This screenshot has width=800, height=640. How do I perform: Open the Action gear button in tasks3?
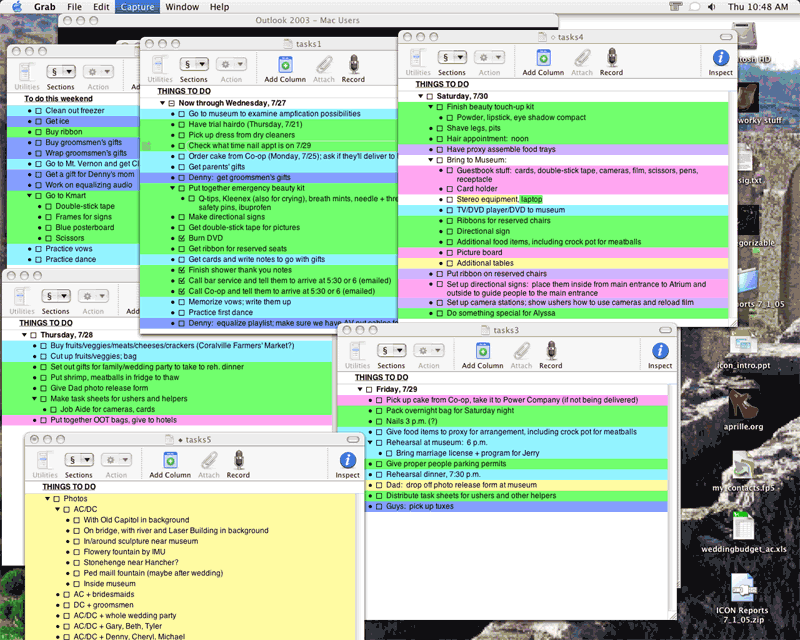[428, 351]
